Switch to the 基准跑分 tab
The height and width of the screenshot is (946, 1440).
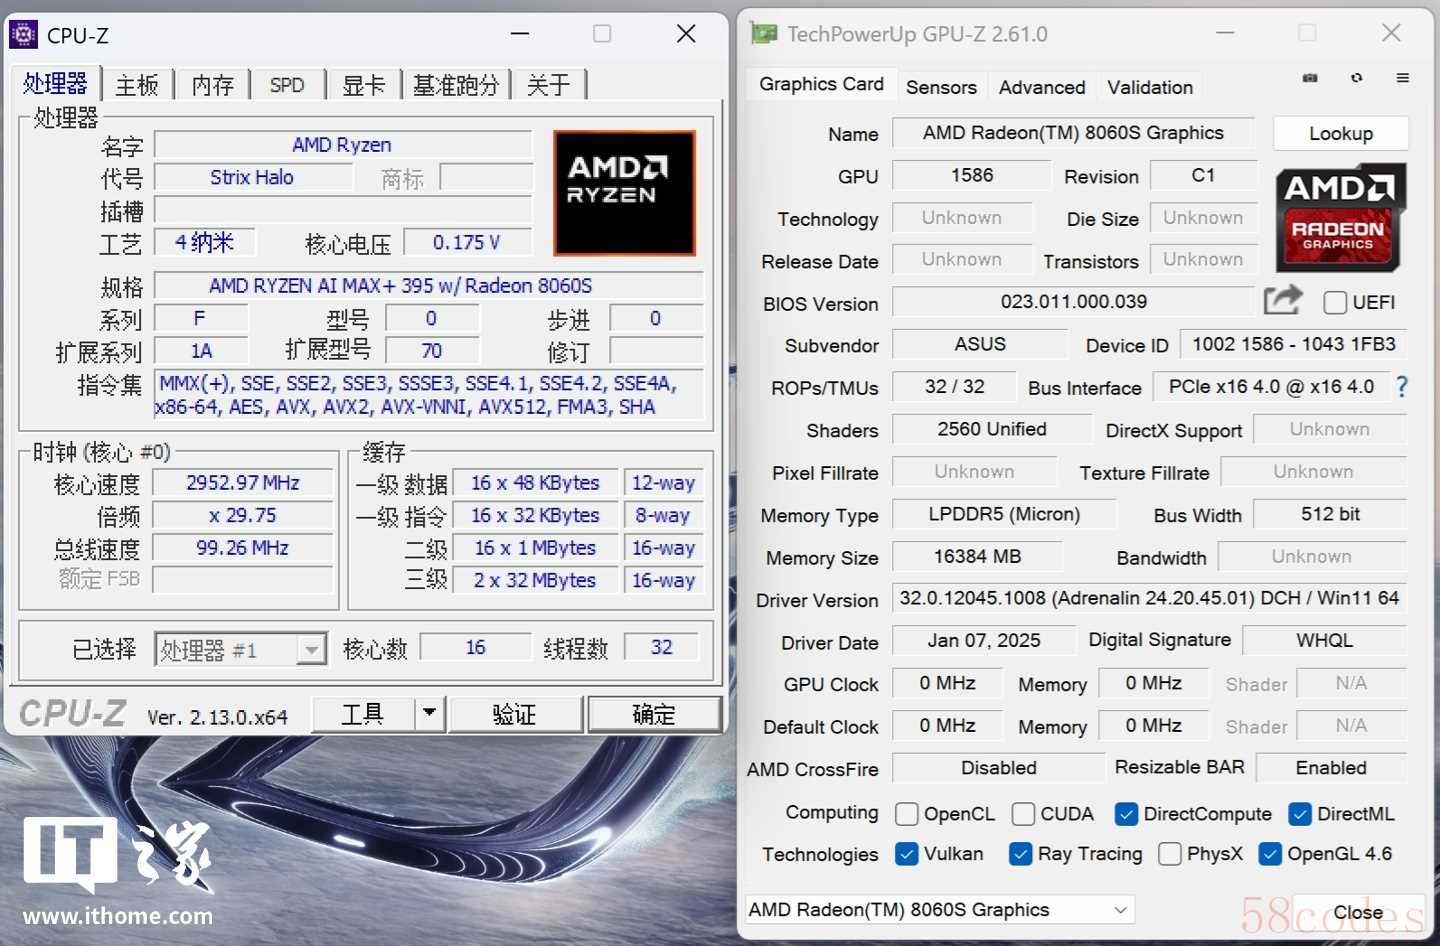[x=456, y=86]
